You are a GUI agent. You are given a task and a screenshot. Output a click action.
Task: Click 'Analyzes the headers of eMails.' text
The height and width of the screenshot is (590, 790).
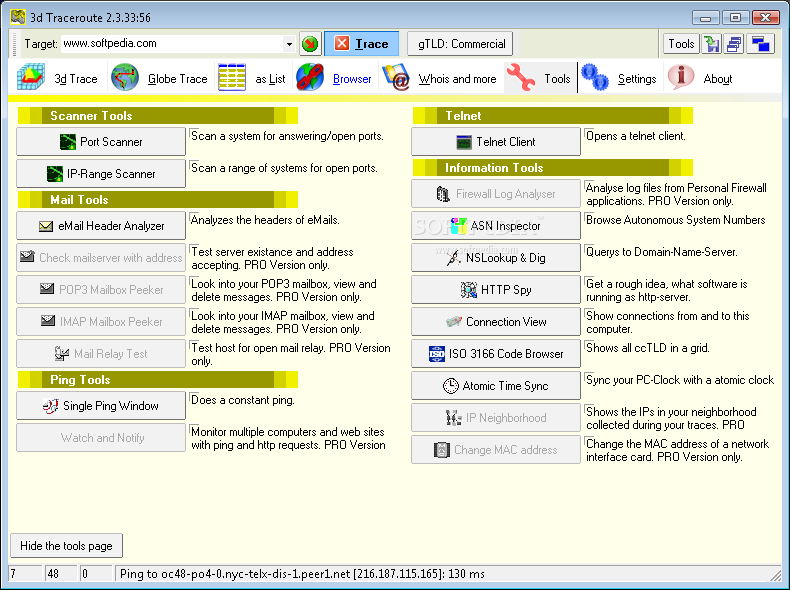point(265,220)
